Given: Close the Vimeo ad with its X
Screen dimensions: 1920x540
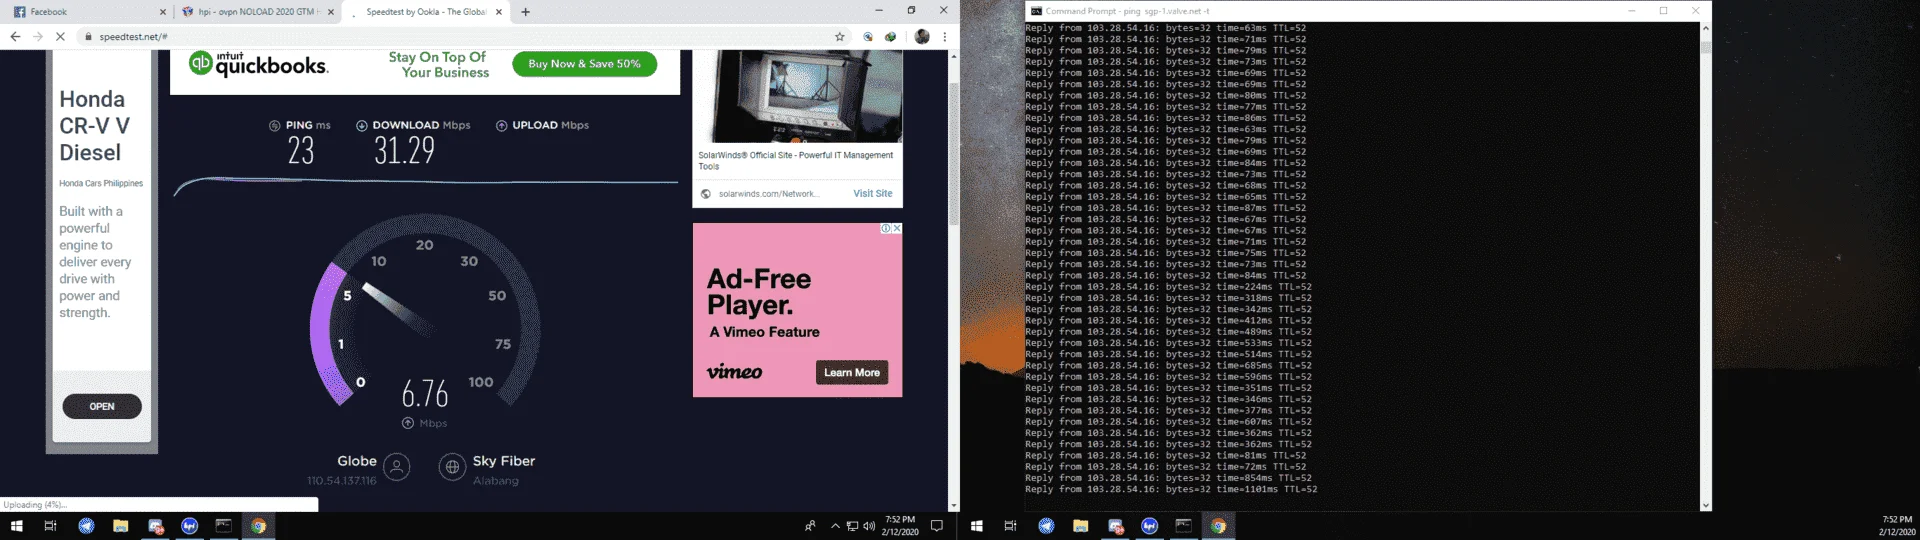Looking at the screenshot, I should pyautogui.click(x=897, y=228).
